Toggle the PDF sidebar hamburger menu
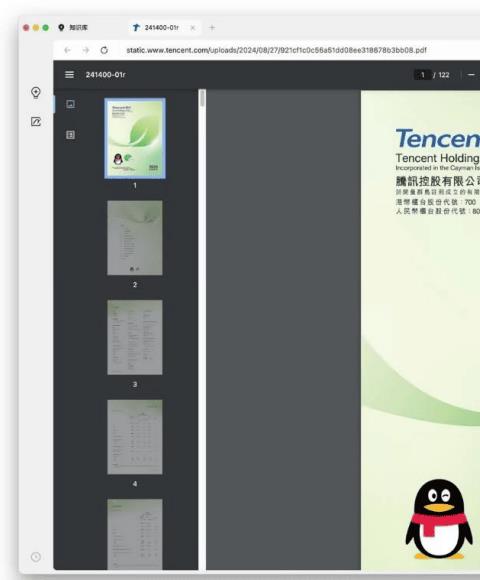 (x=69, y=75)
